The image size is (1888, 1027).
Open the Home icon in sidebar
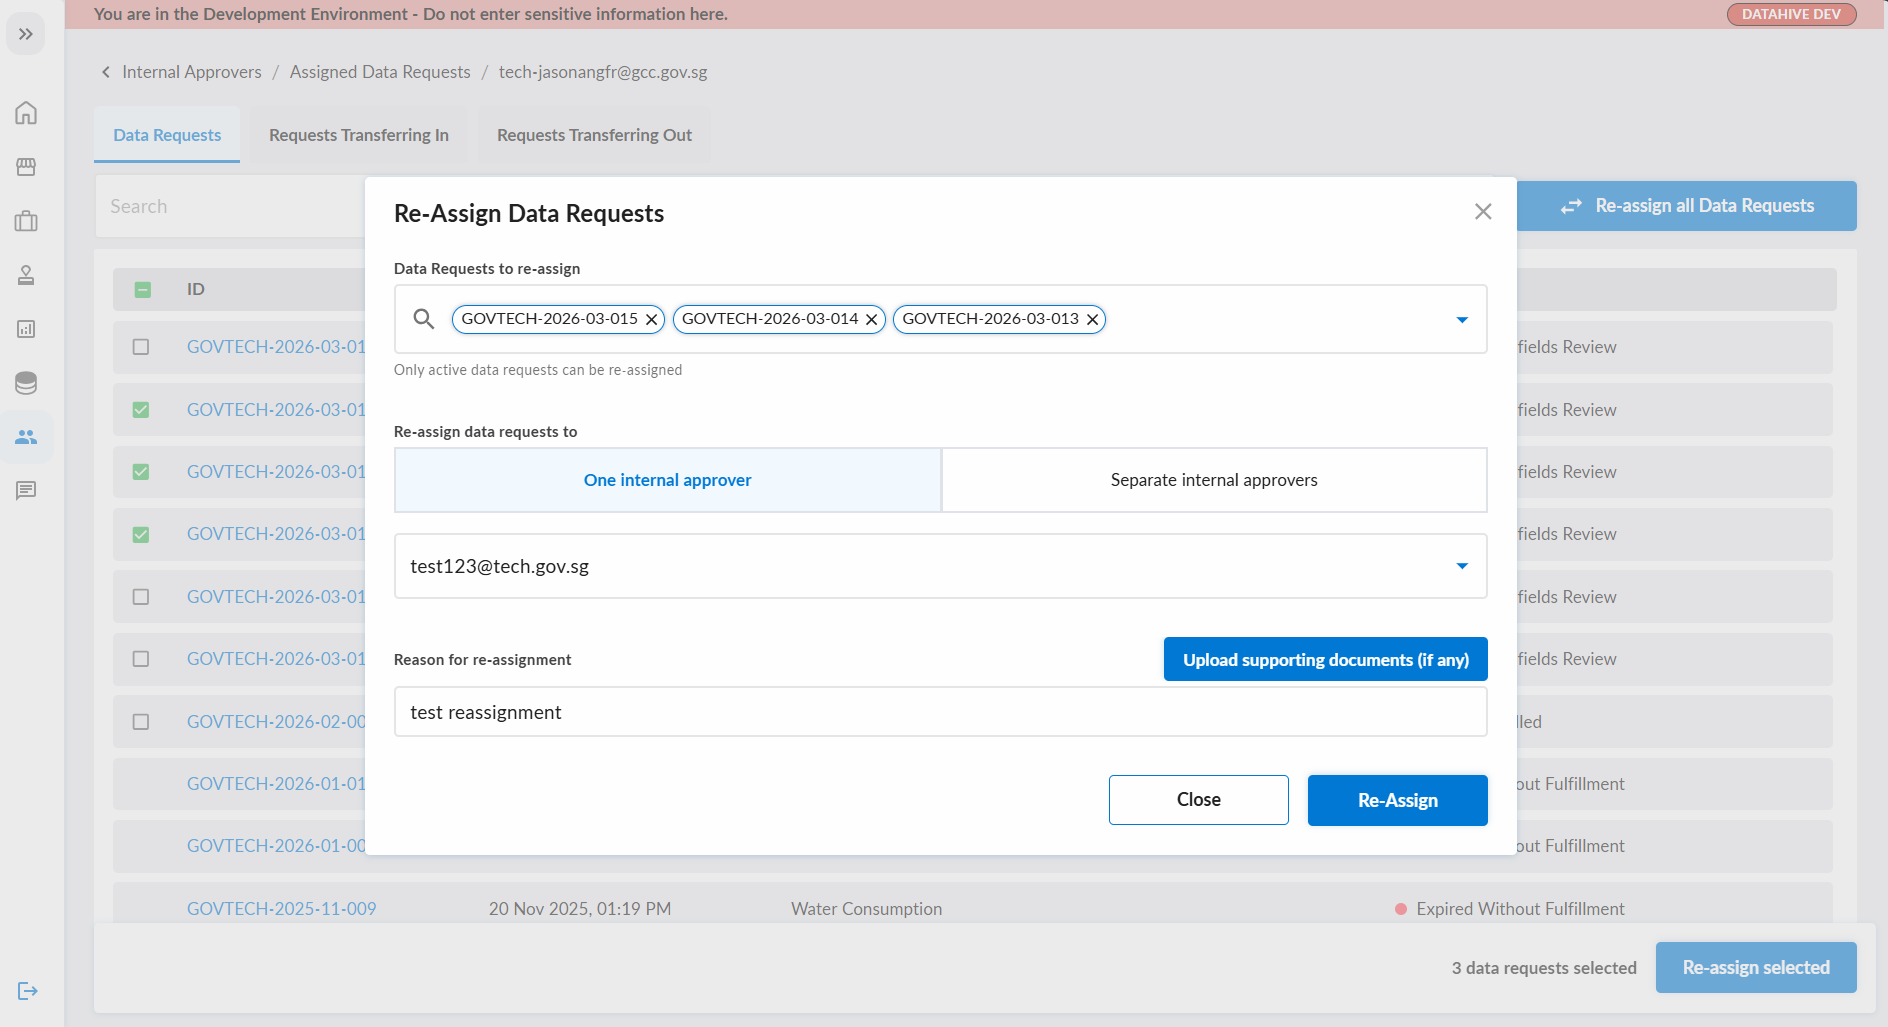(26, 112)
